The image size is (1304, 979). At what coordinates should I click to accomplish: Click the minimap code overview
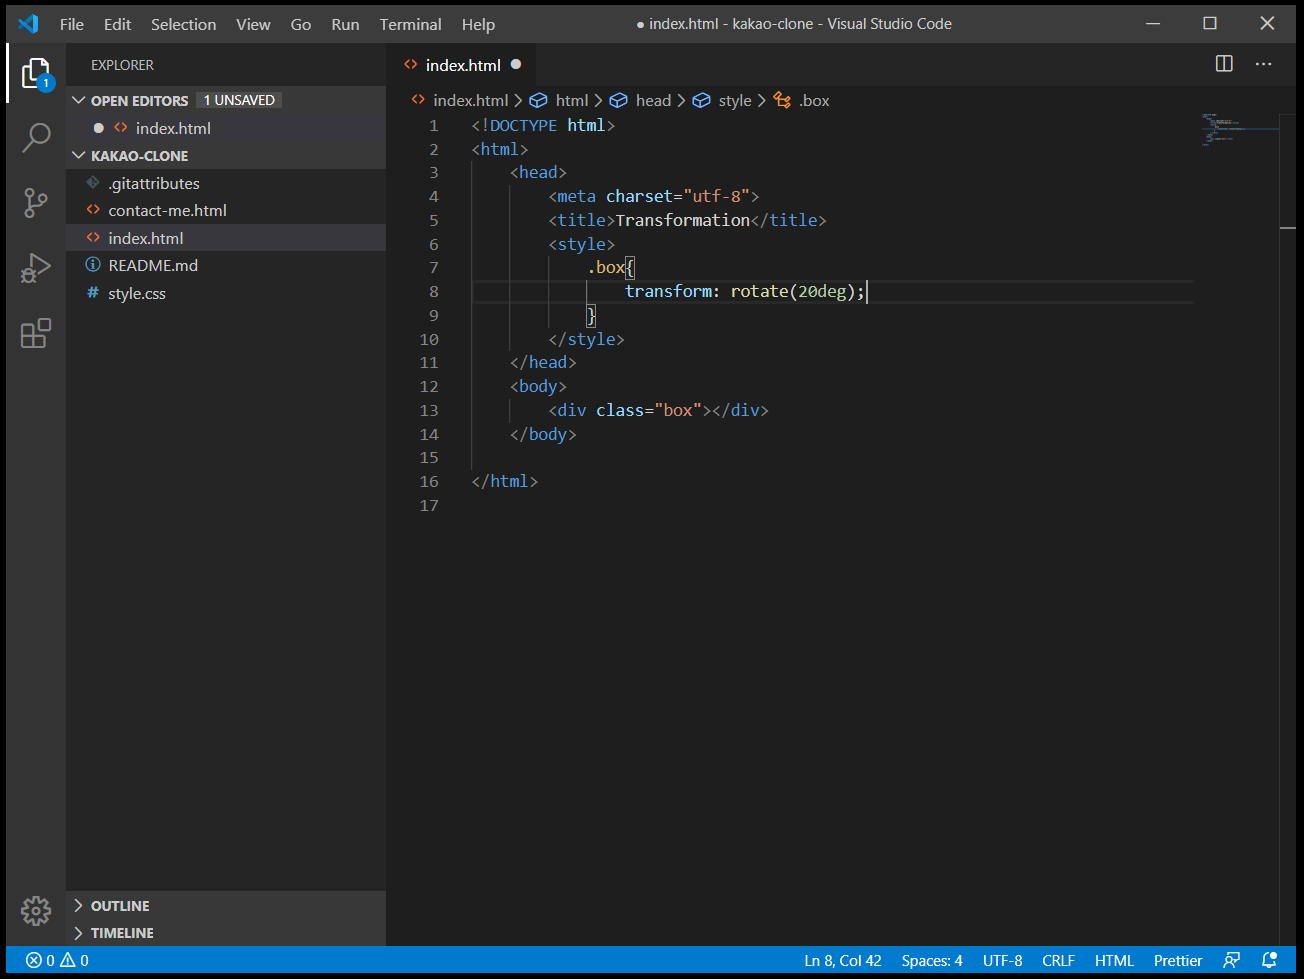pos(1239,130)
